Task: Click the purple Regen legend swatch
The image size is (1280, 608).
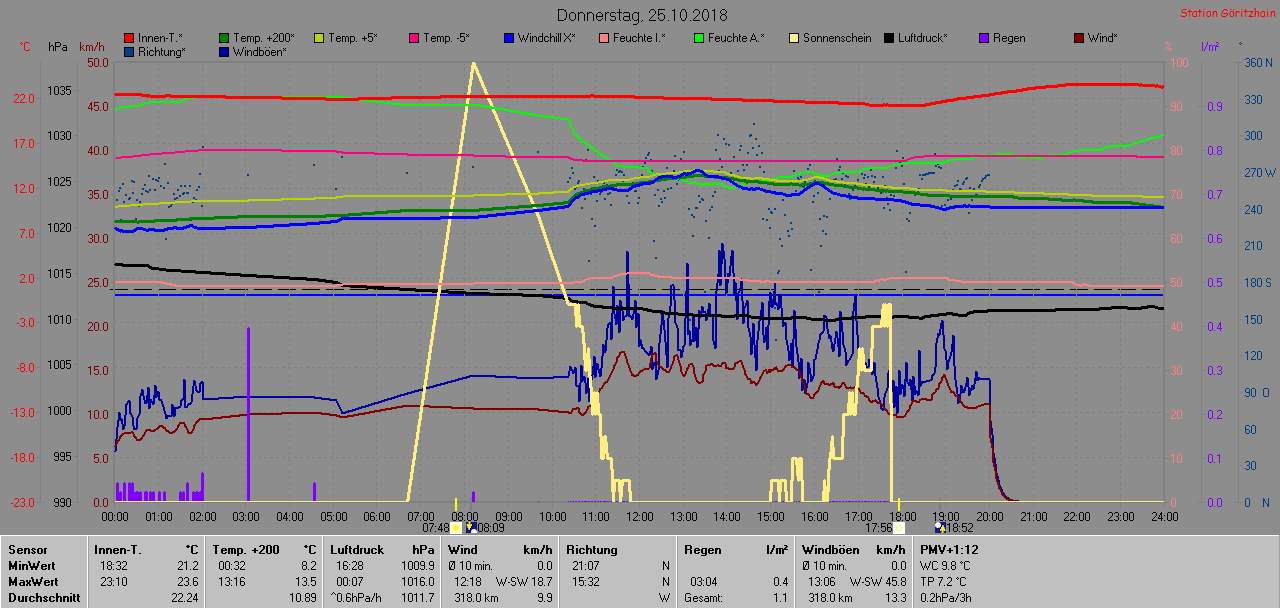Action: (x=984, y=38)
